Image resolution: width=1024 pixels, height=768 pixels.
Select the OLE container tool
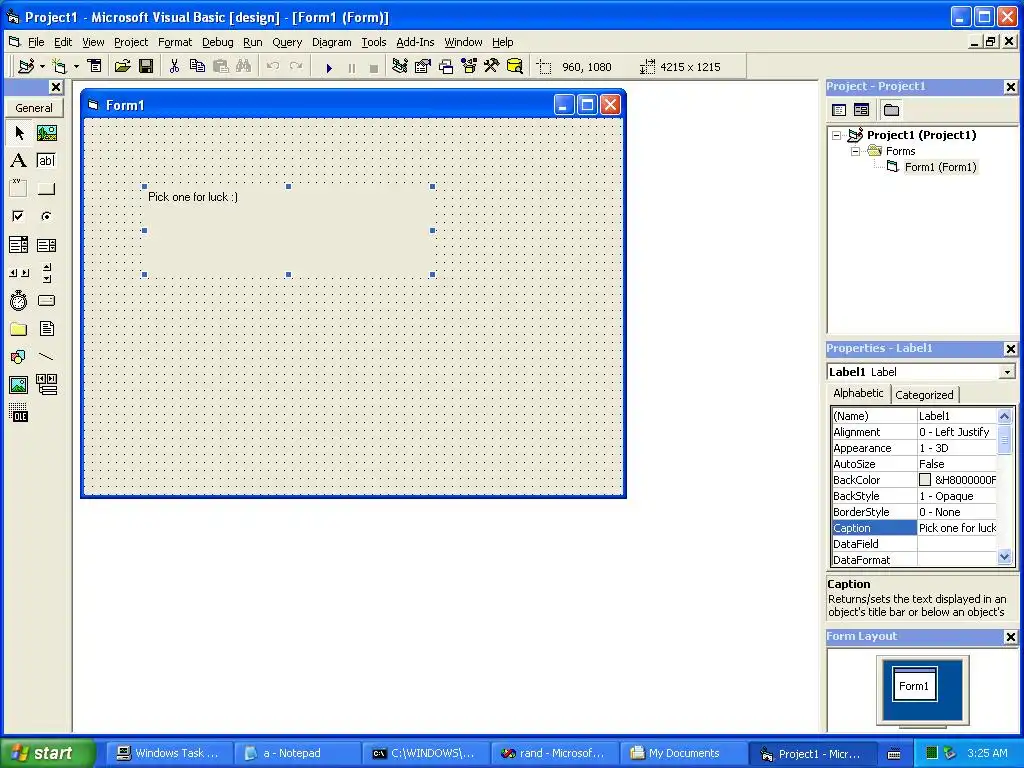[19, 413]
